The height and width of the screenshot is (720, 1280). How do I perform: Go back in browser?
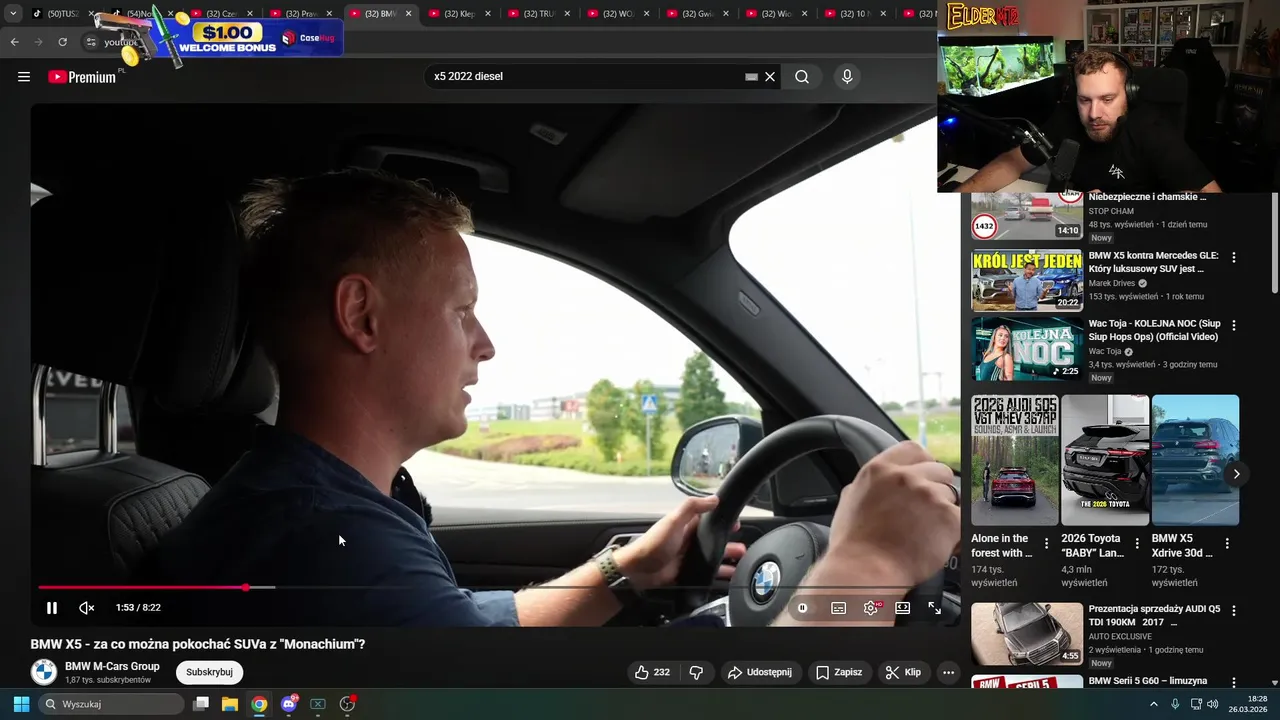click(14, 42)
